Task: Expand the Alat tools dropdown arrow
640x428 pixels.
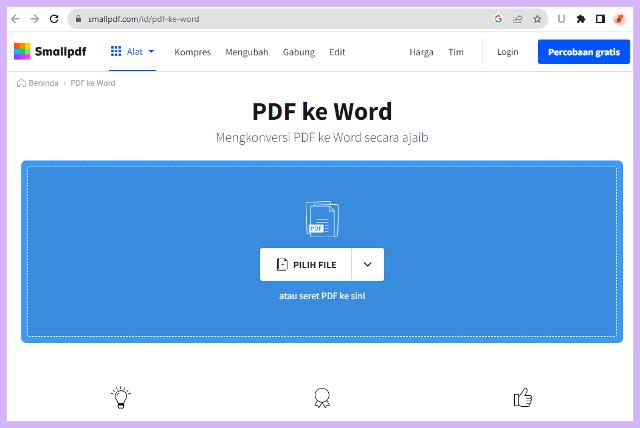Action: coord(151,51)
